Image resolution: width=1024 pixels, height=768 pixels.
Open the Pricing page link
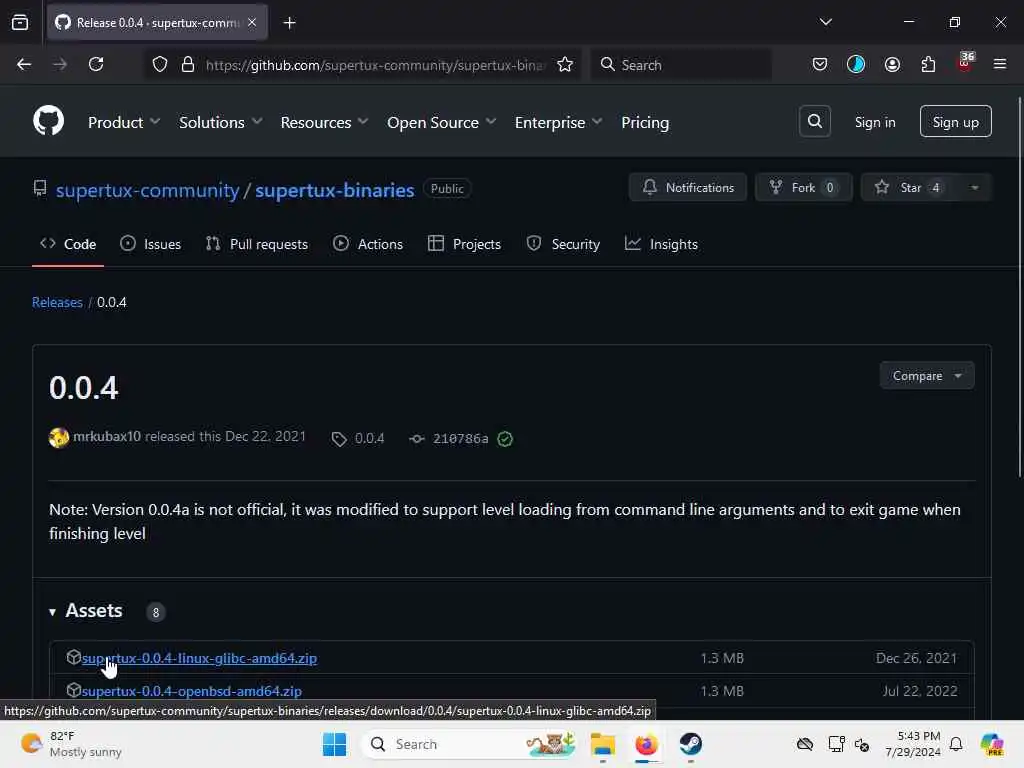pyautogui.click(x=645, y=122)
